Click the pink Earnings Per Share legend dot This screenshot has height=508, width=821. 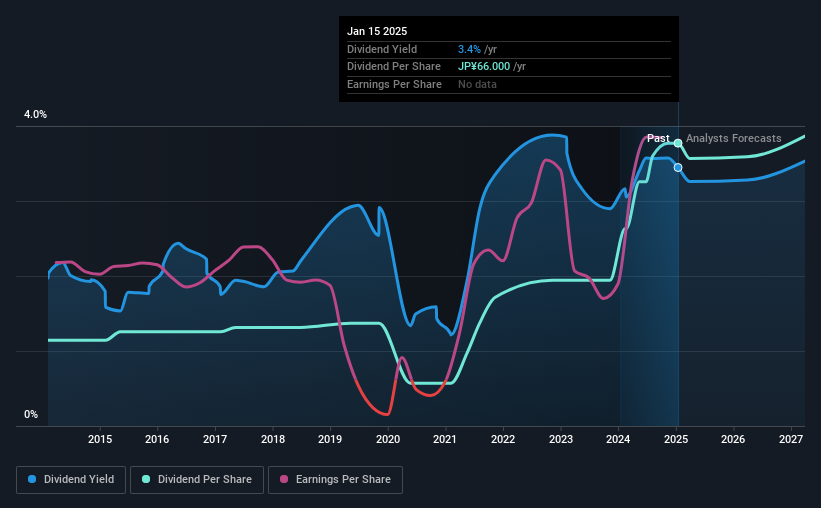tap(284, 479)
